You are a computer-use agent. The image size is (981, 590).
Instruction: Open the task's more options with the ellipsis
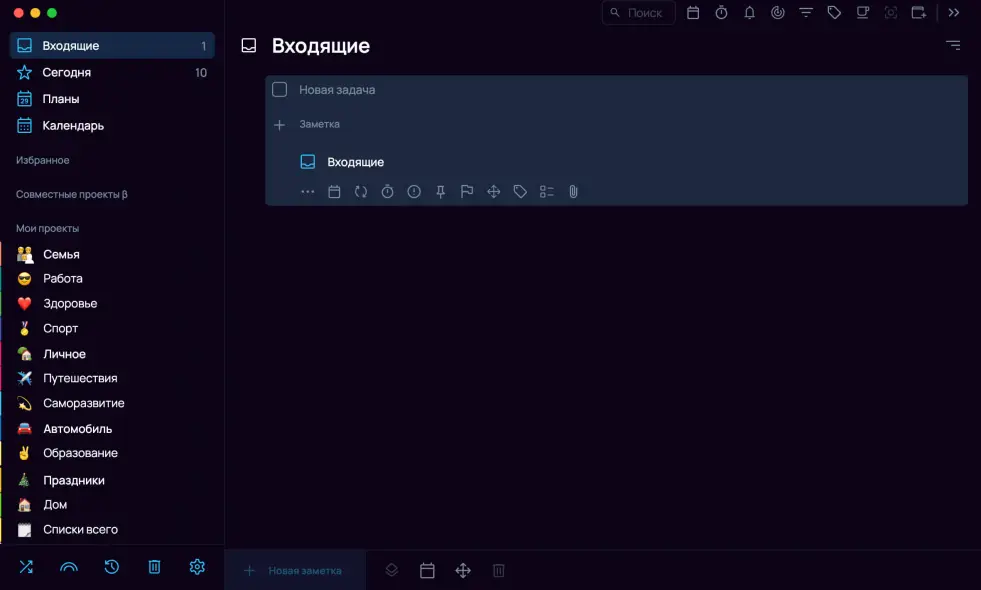[x=307, y=191]
